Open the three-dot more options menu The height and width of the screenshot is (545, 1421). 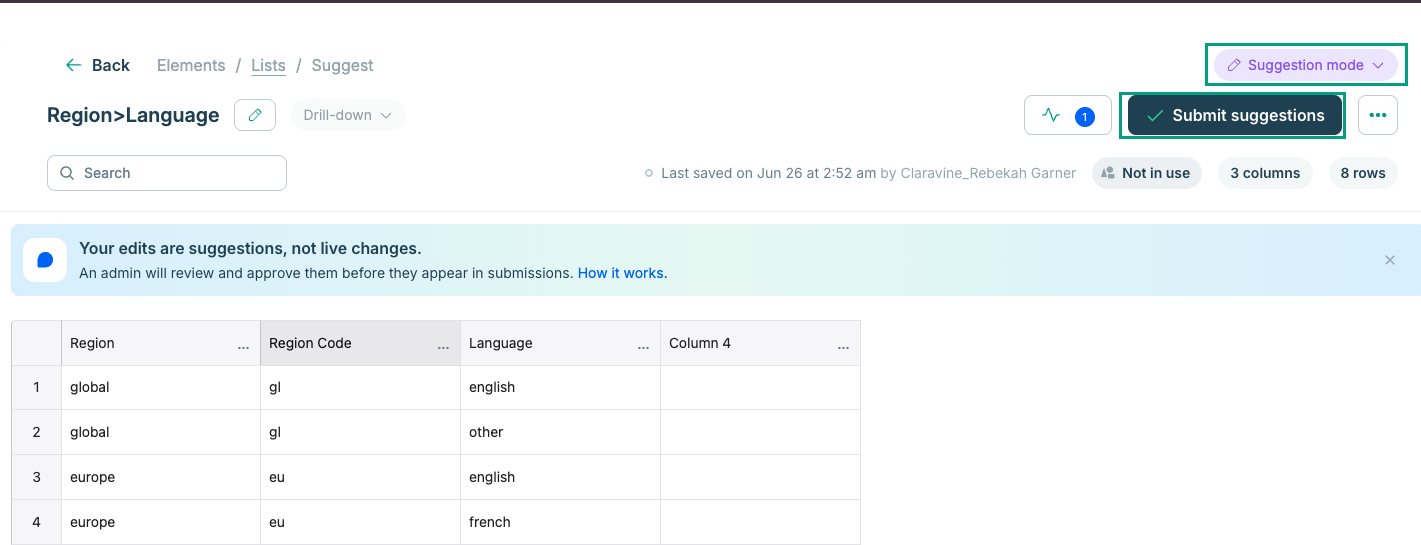1378,115
